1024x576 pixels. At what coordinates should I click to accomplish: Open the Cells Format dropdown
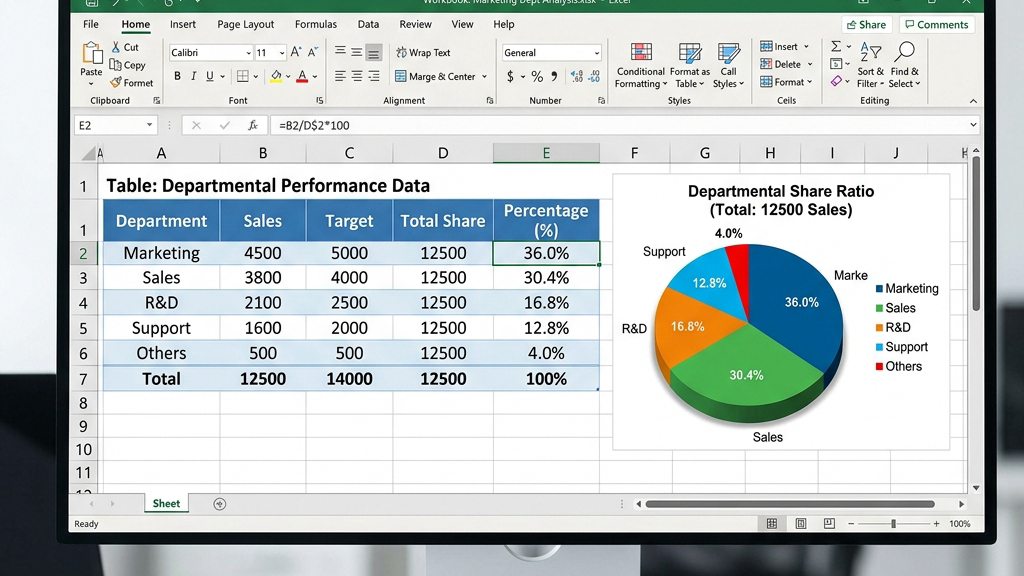(x=786, y=82)
